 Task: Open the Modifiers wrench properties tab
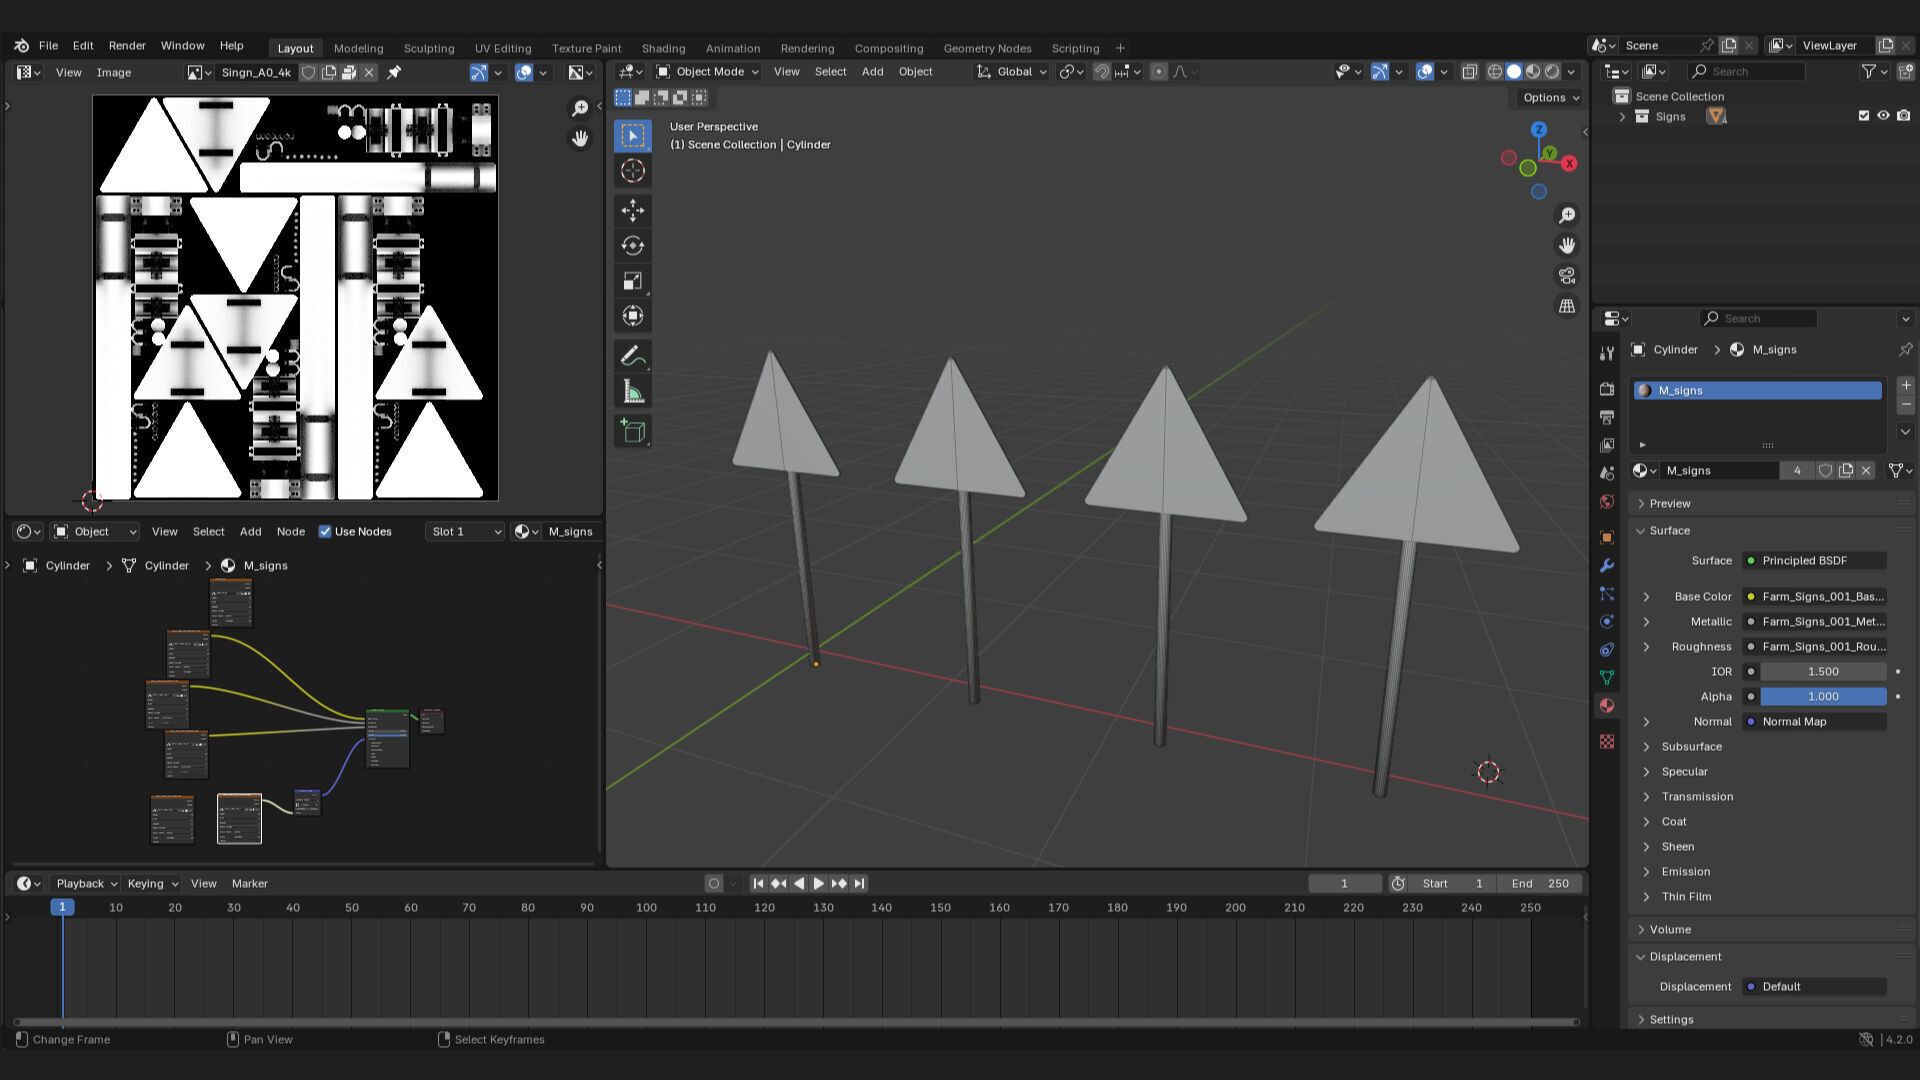coord(1607,566)
